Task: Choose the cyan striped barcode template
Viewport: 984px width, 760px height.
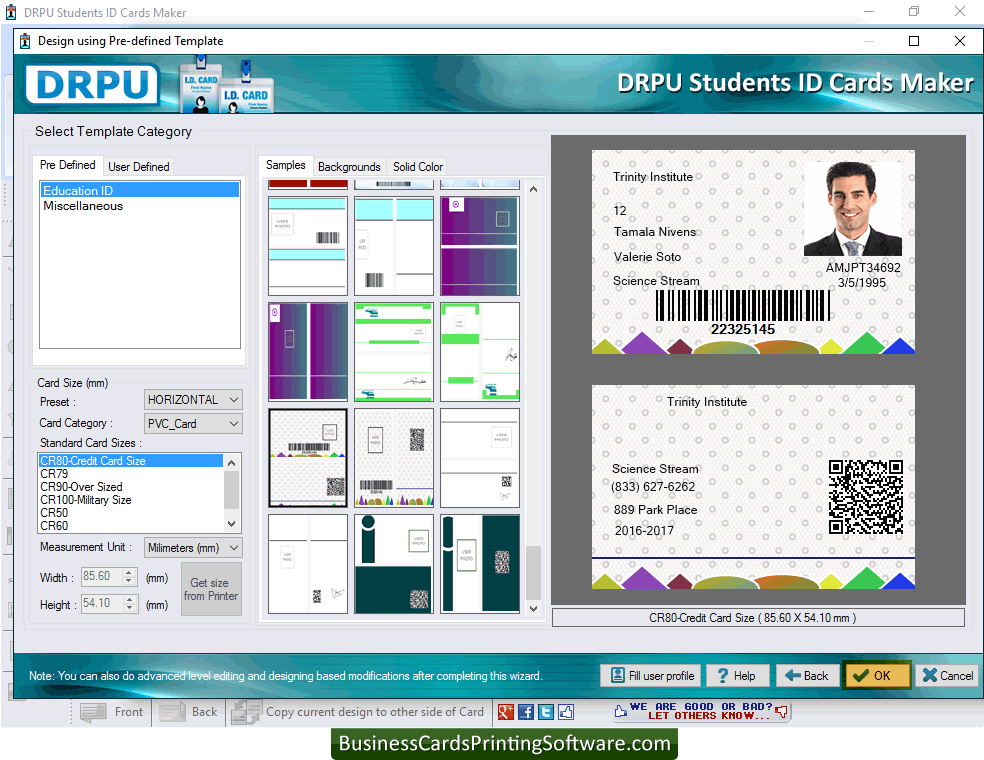Action: point(308,246)
